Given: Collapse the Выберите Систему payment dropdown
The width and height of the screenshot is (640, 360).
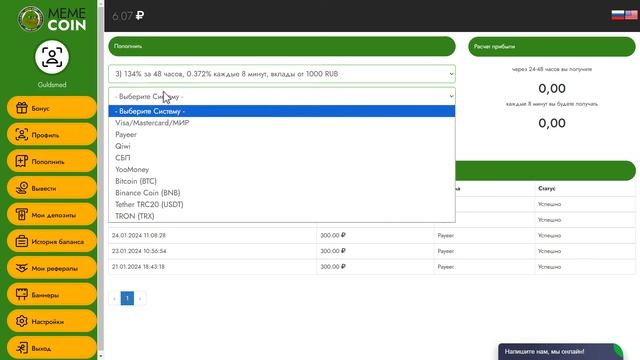Looking at the screenshot, I should click(x=282, y=96).
